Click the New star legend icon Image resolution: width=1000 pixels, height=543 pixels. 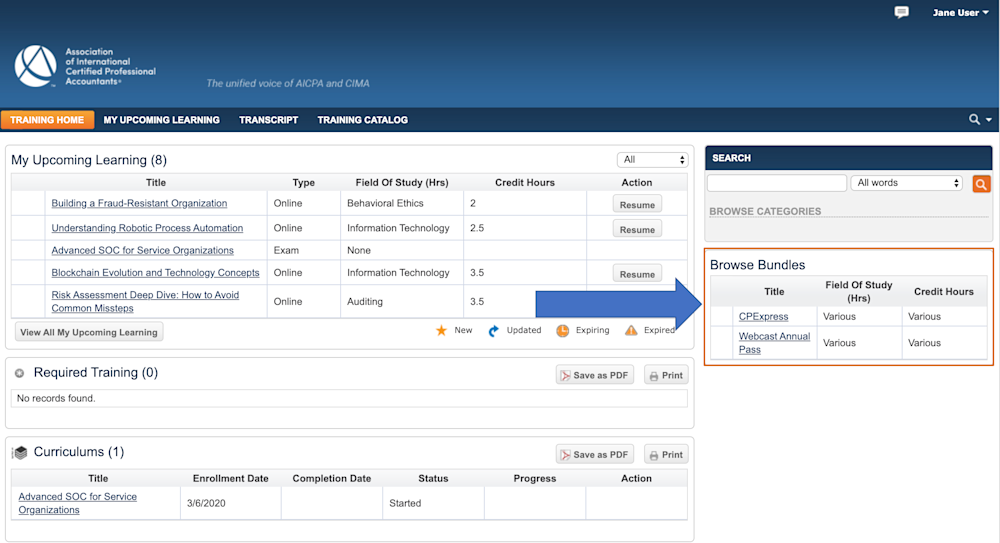[441, 330]
